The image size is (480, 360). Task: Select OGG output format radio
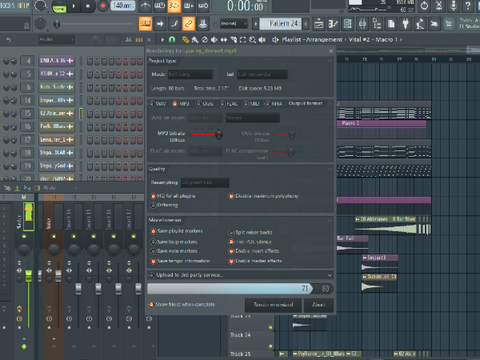point(198,104)
